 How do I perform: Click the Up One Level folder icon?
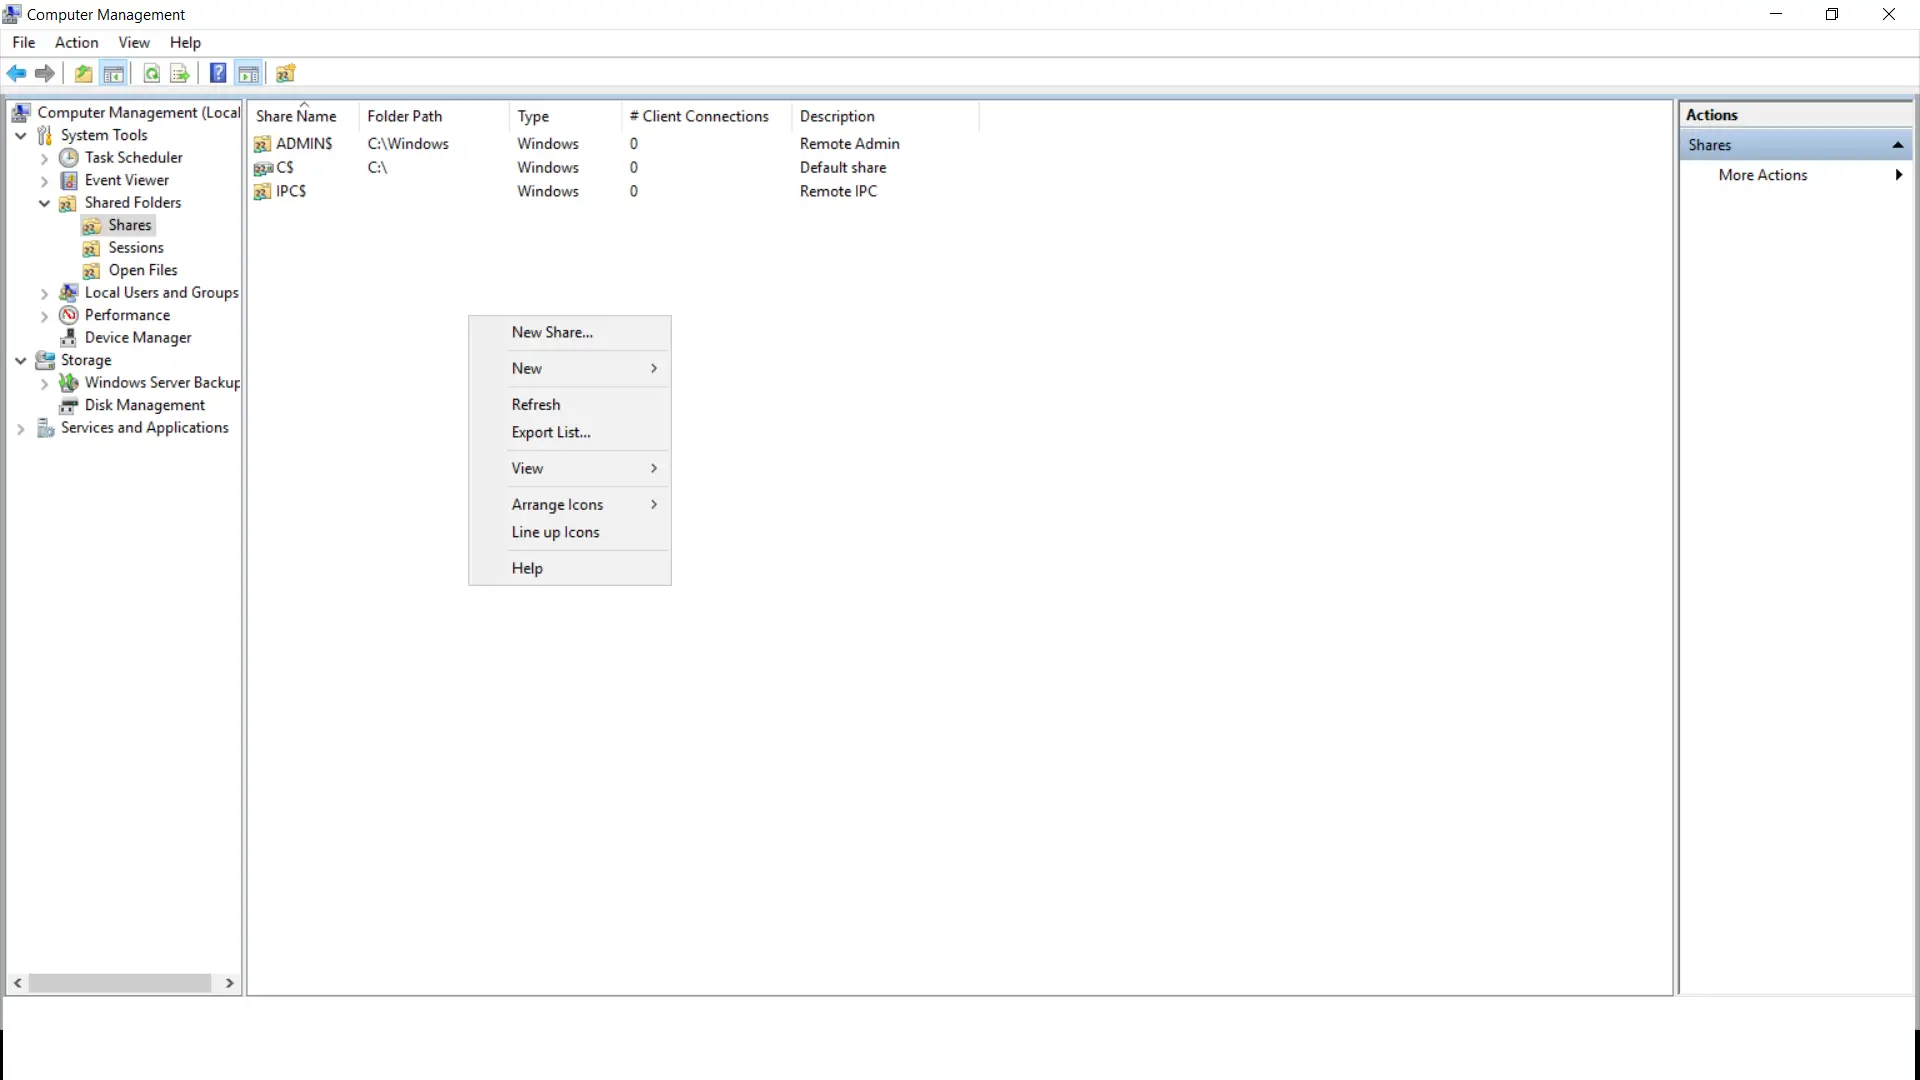(84, 73)
